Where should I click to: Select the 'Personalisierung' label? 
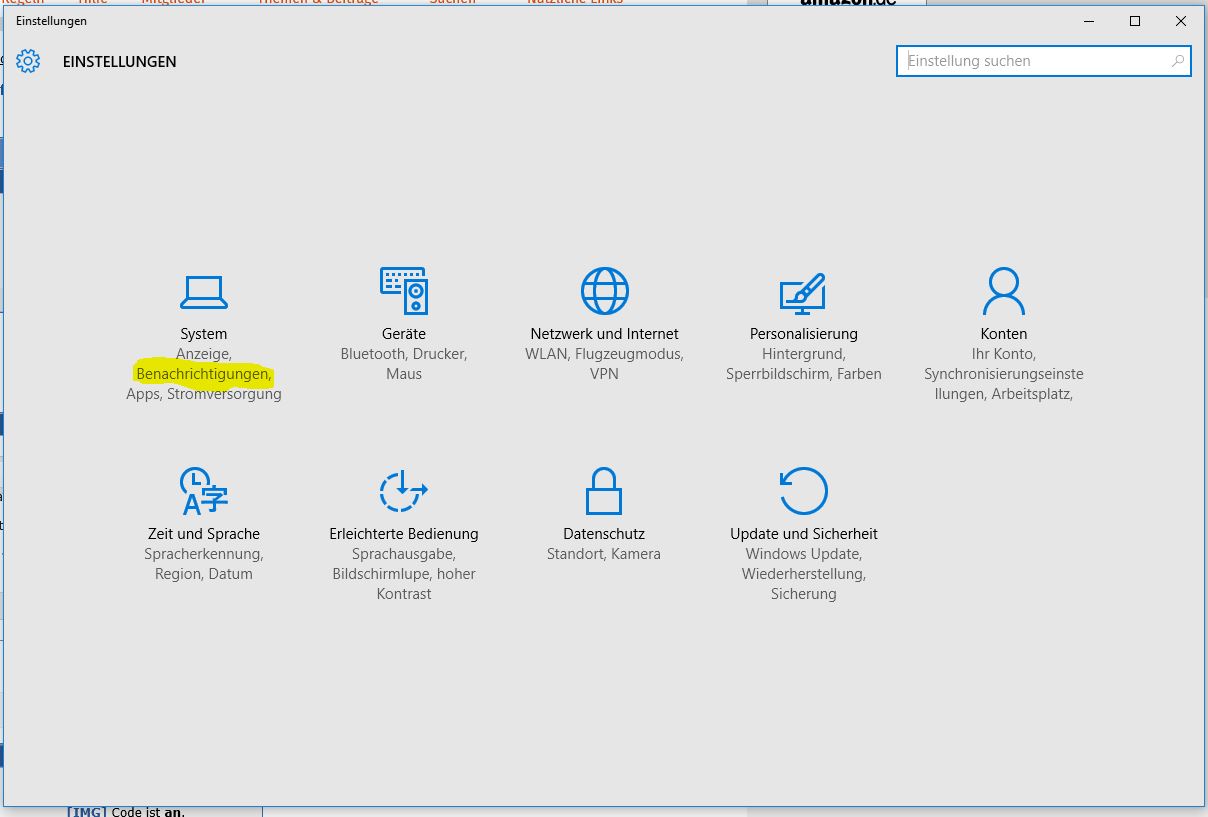(804, 334)
